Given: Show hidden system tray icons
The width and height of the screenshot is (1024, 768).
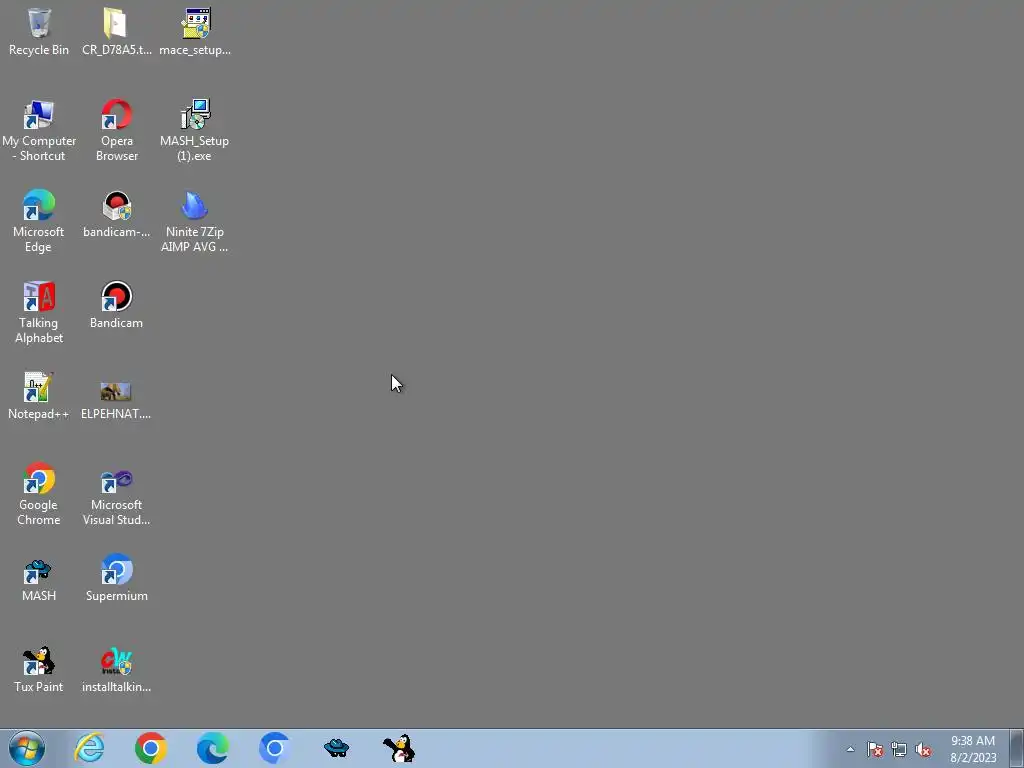Looking at the screenshot, I should point(850,749).
